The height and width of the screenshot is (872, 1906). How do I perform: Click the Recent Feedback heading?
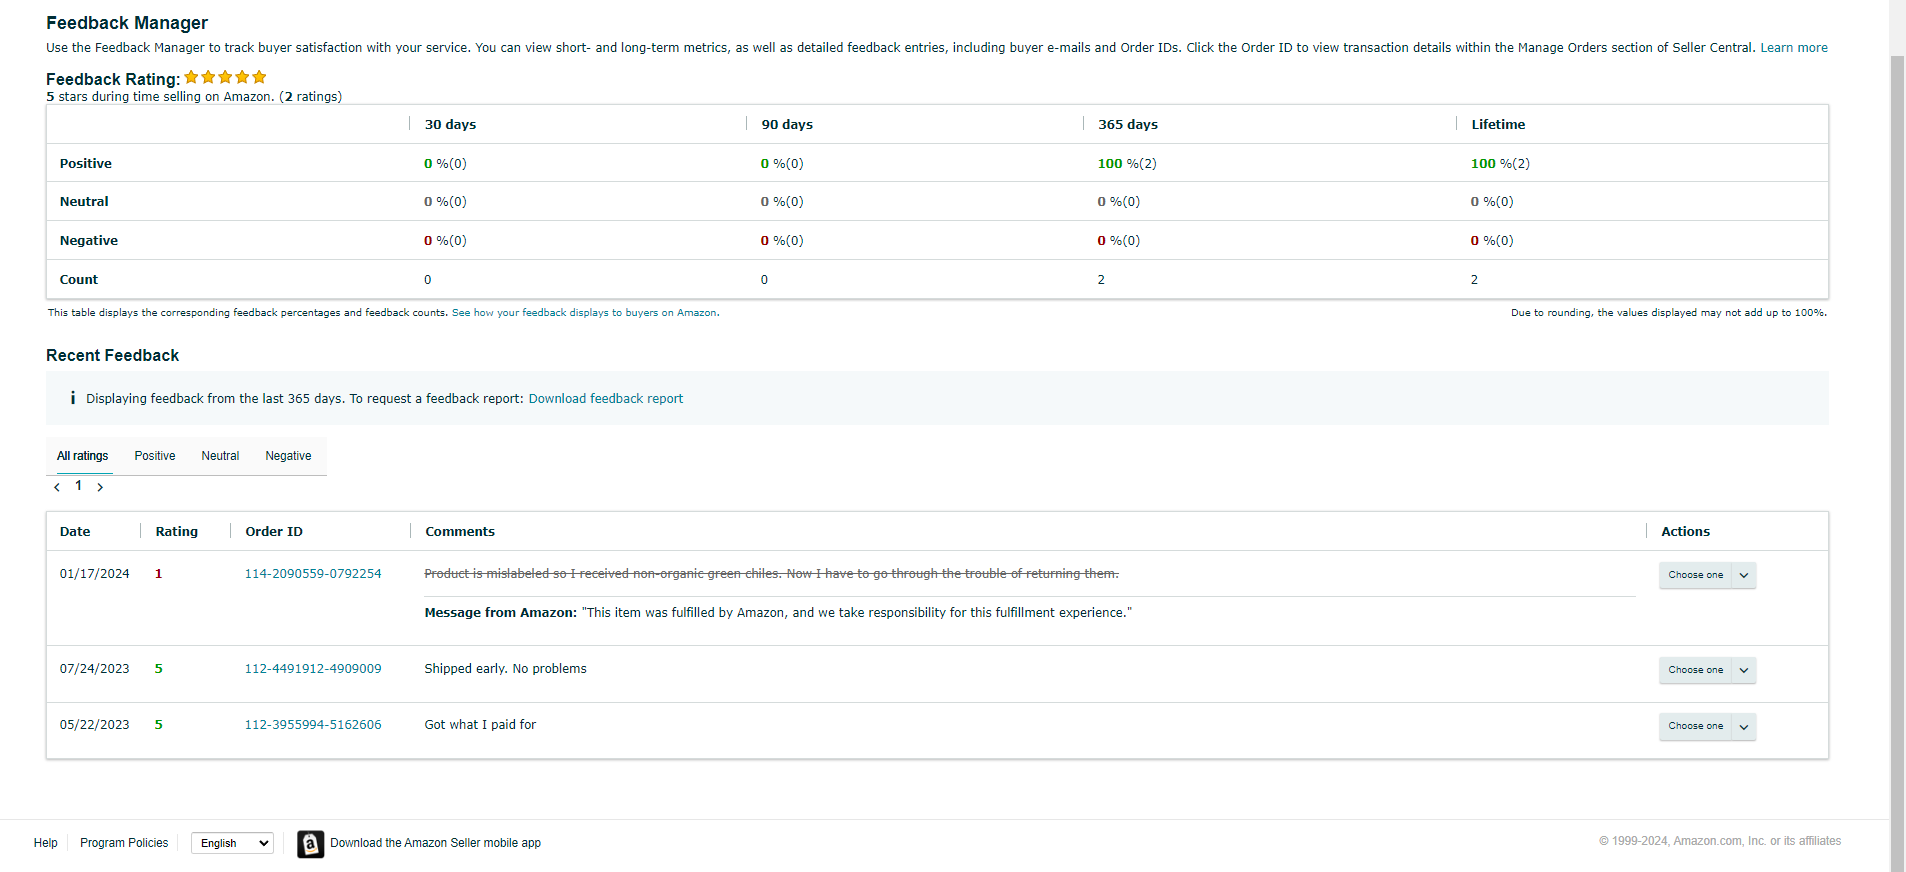pos(113,356)
